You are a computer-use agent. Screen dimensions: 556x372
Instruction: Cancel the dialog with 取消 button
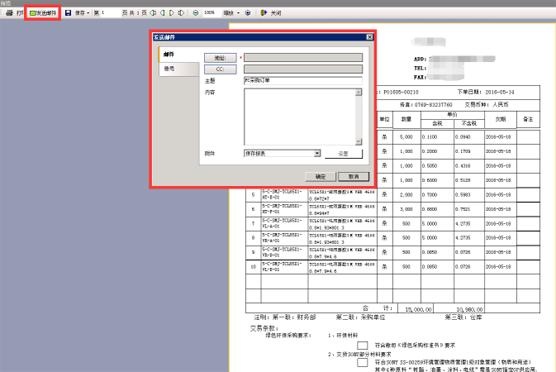coord(354,176)
